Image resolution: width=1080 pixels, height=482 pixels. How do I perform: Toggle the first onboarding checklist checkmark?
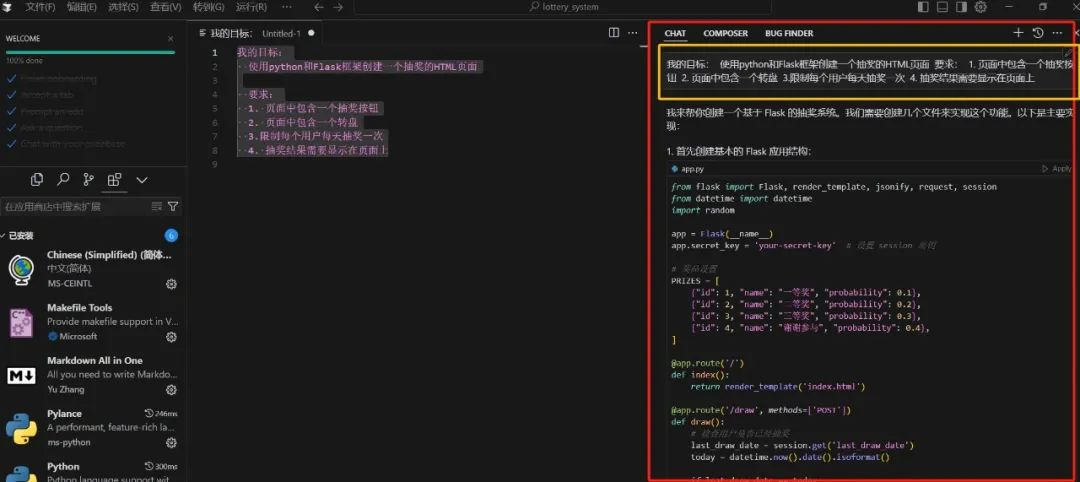(11, 78)
